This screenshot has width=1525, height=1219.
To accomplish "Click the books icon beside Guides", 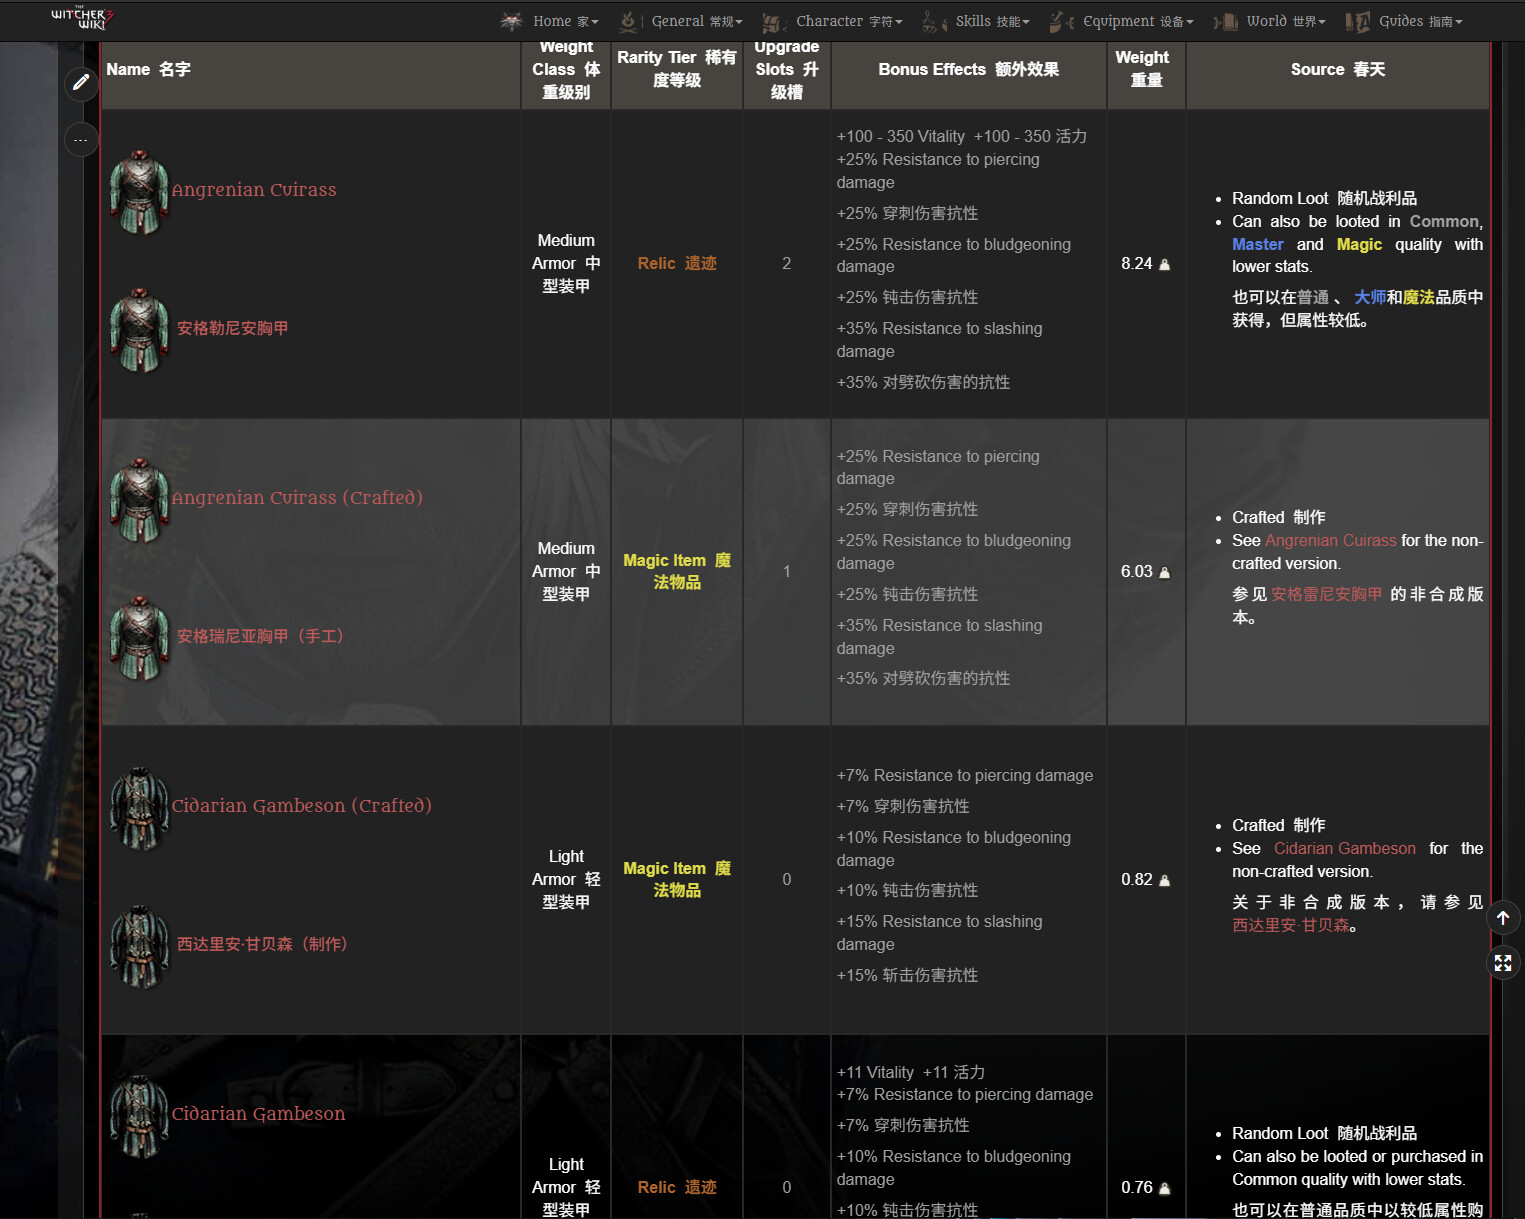I will pos(1357,22).
